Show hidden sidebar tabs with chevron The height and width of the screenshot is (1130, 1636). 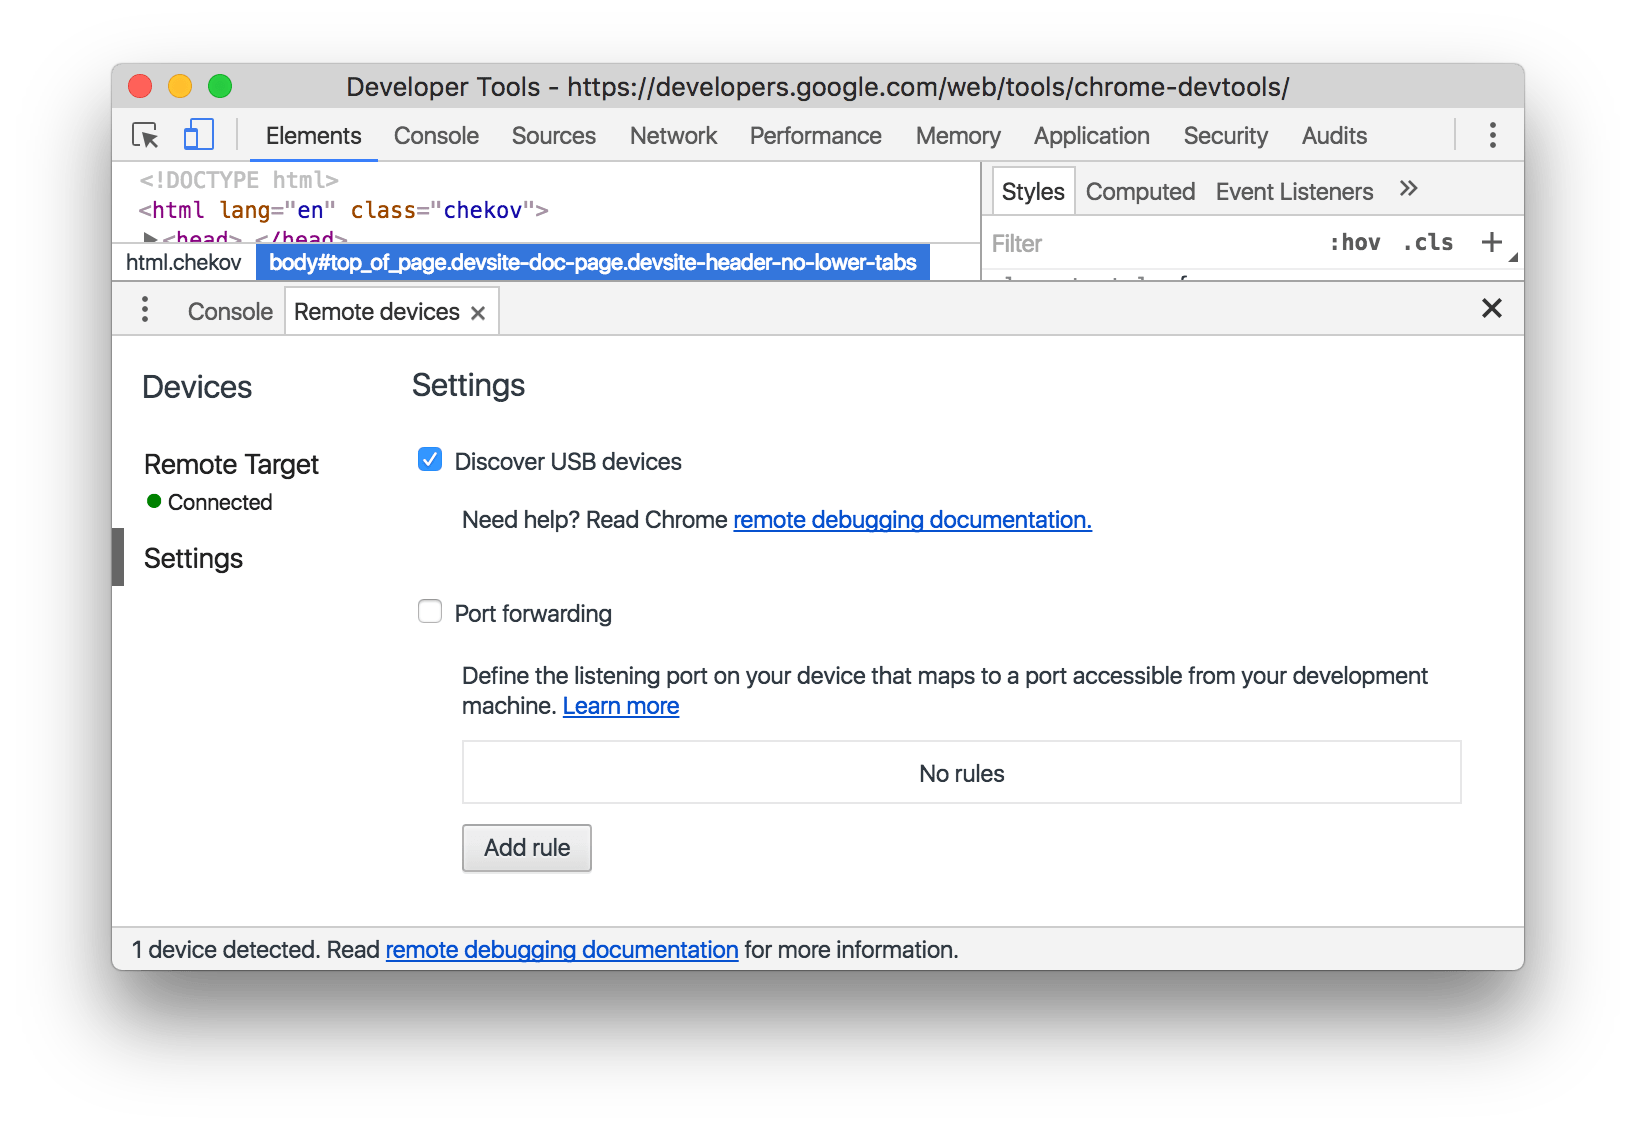[1408, 190]
